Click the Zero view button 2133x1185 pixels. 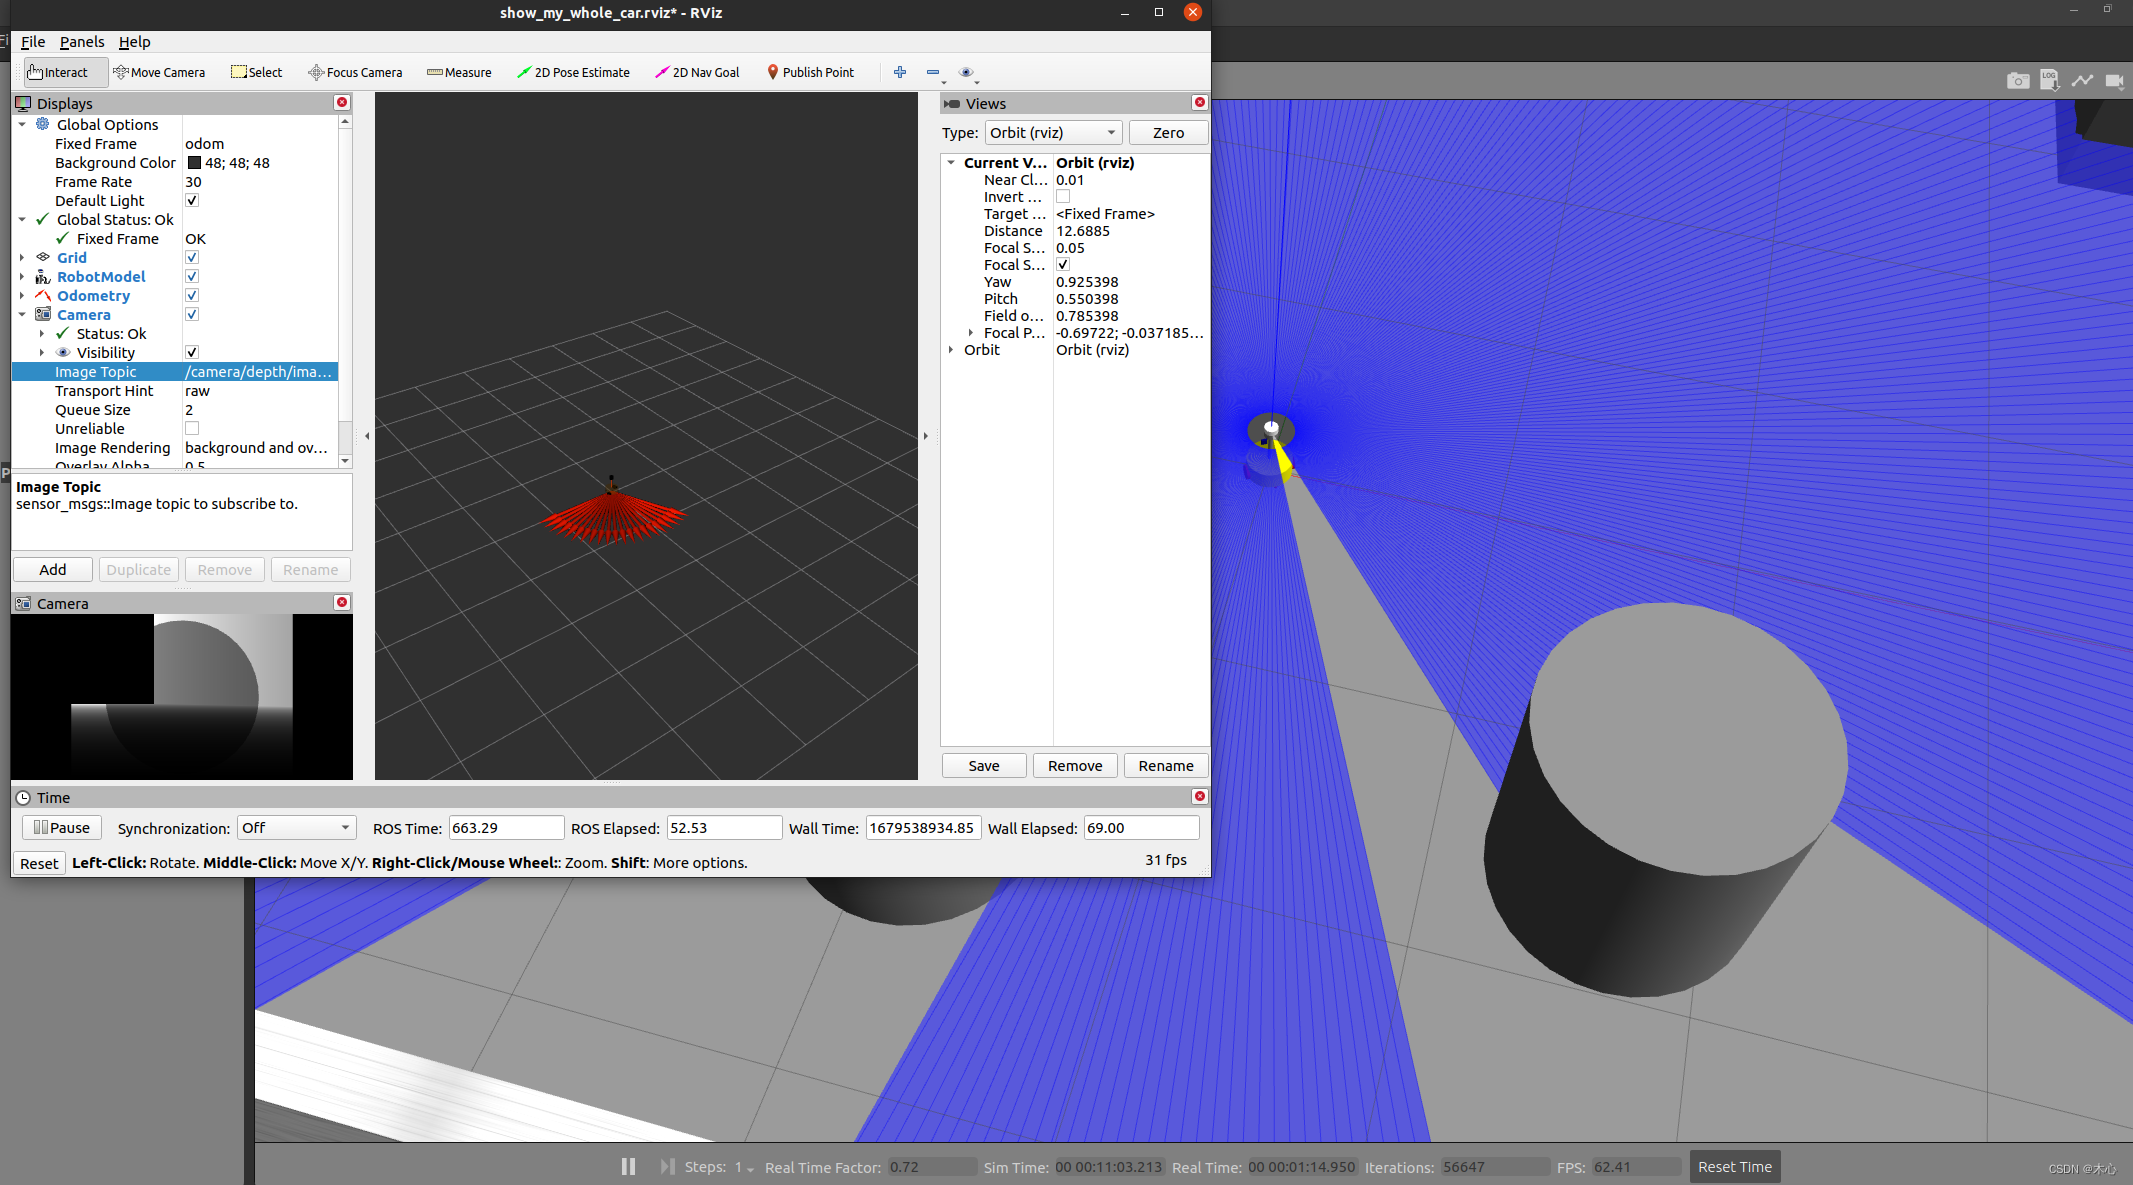point(1167,133)
